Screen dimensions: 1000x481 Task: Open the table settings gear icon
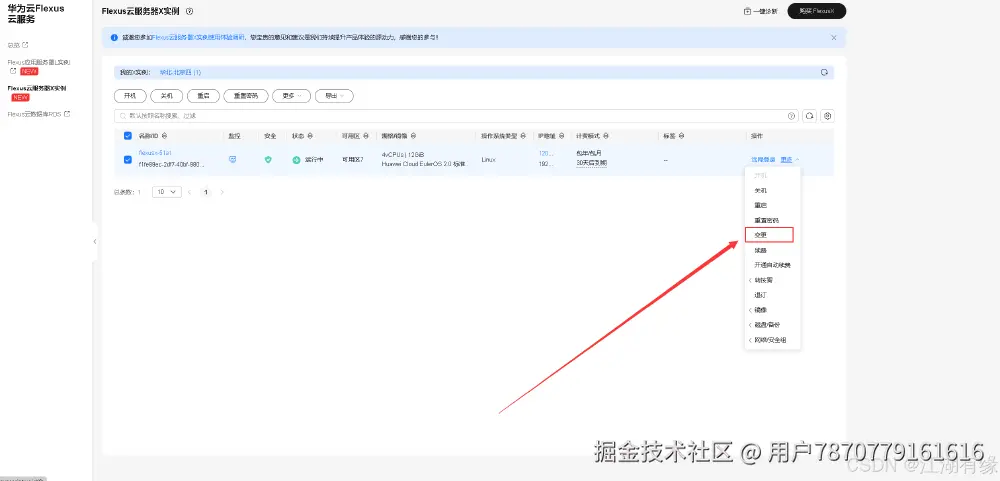[828, 116]
